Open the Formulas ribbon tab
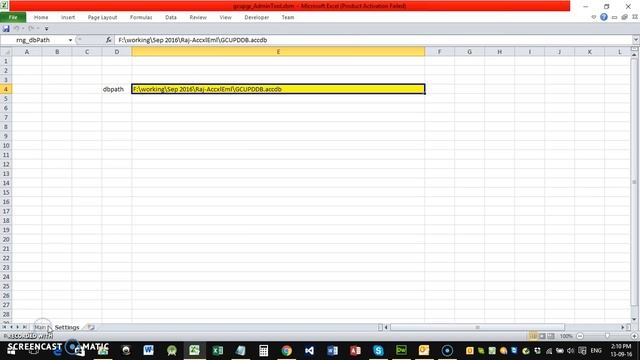Viewport: 640px width, 360px height. click(141, 17)
